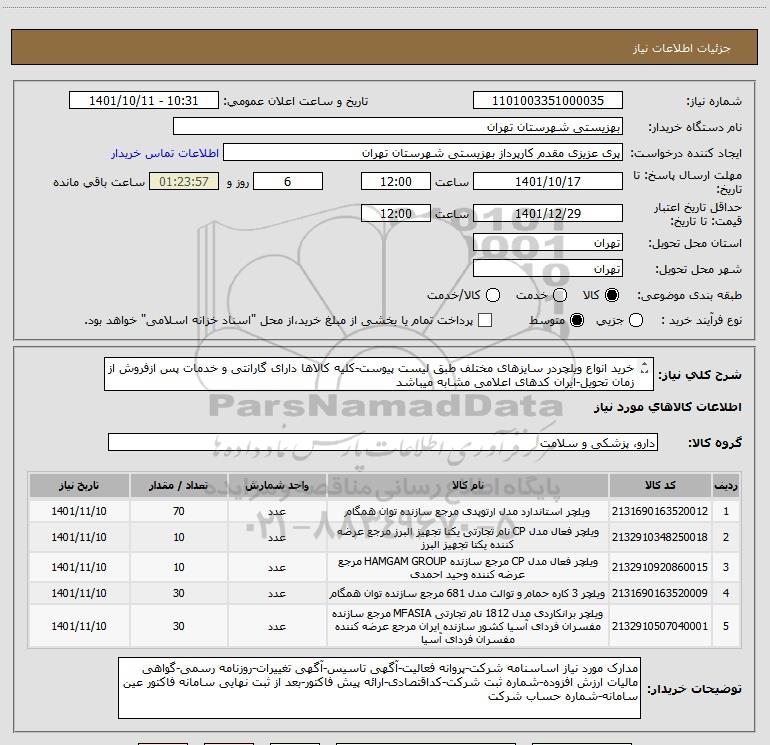This screenshot has width=770, height=745.
Task: Click the واحد شمارش column header
Action: point(277,485)
